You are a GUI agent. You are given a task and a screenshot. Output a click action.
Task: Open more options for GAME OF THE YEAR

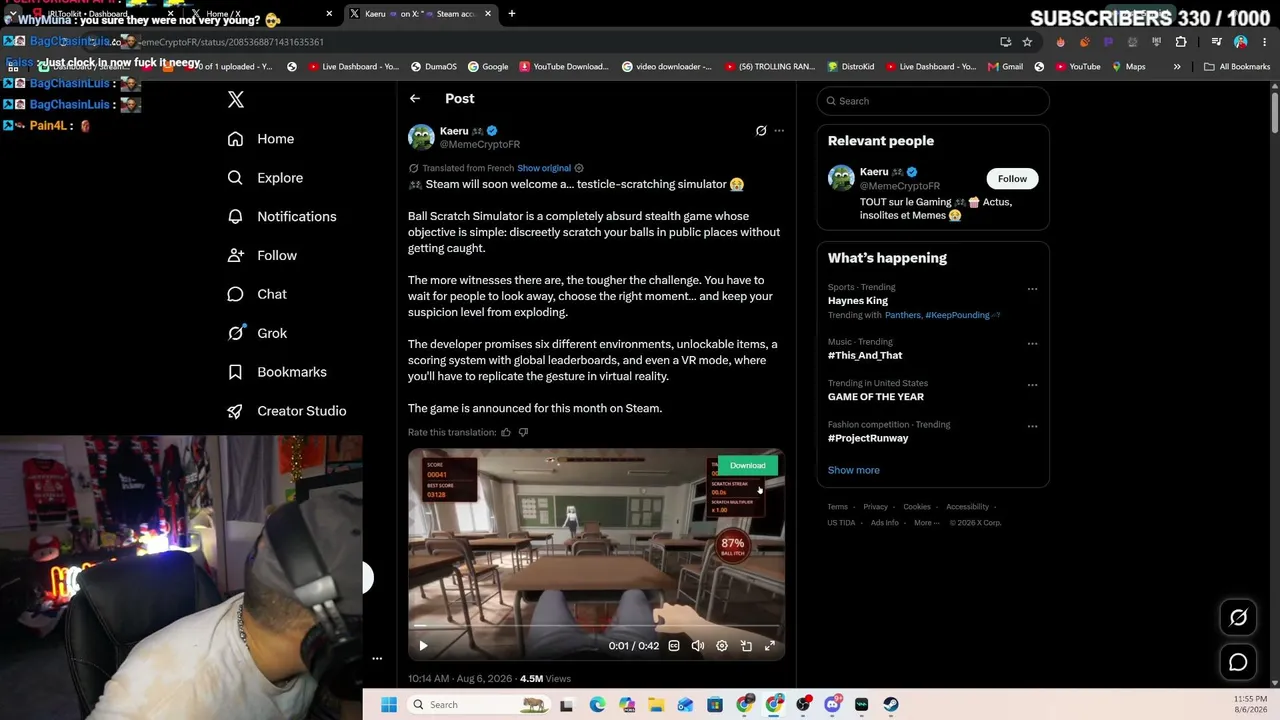tap(1032, 385)
